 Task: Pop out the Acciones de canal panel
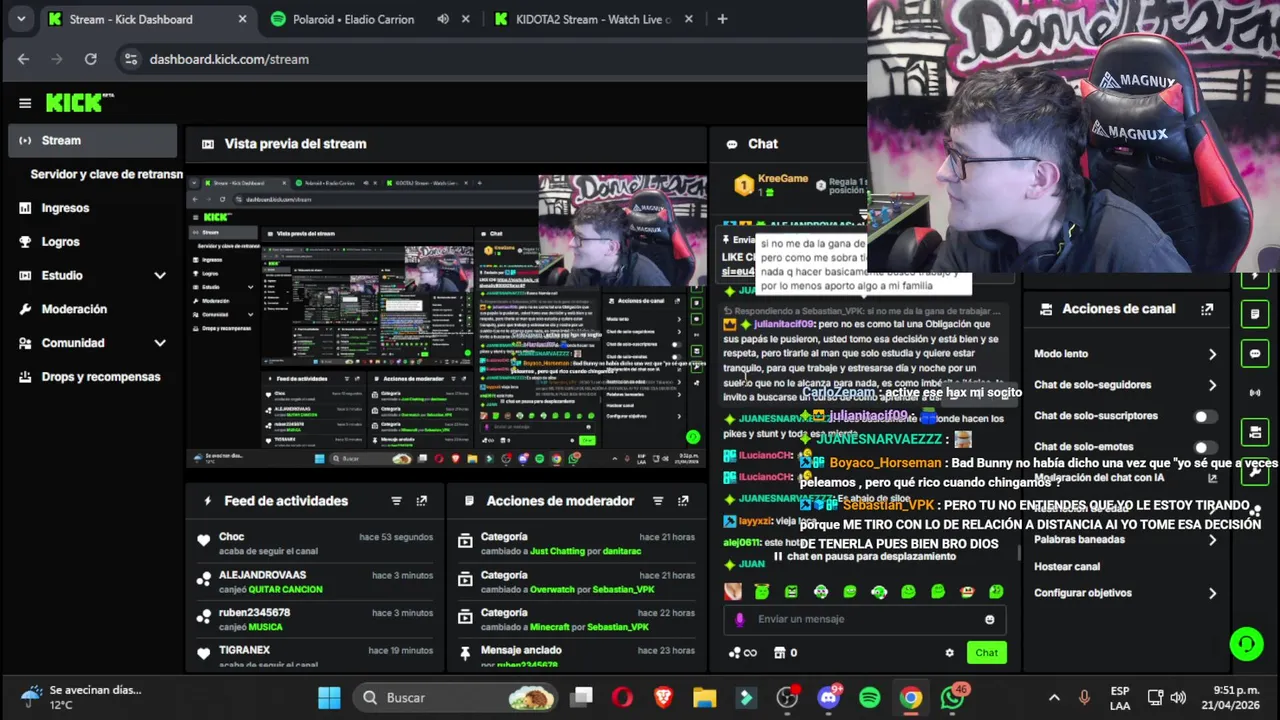pyautogui.click(x=1207, y=310)
